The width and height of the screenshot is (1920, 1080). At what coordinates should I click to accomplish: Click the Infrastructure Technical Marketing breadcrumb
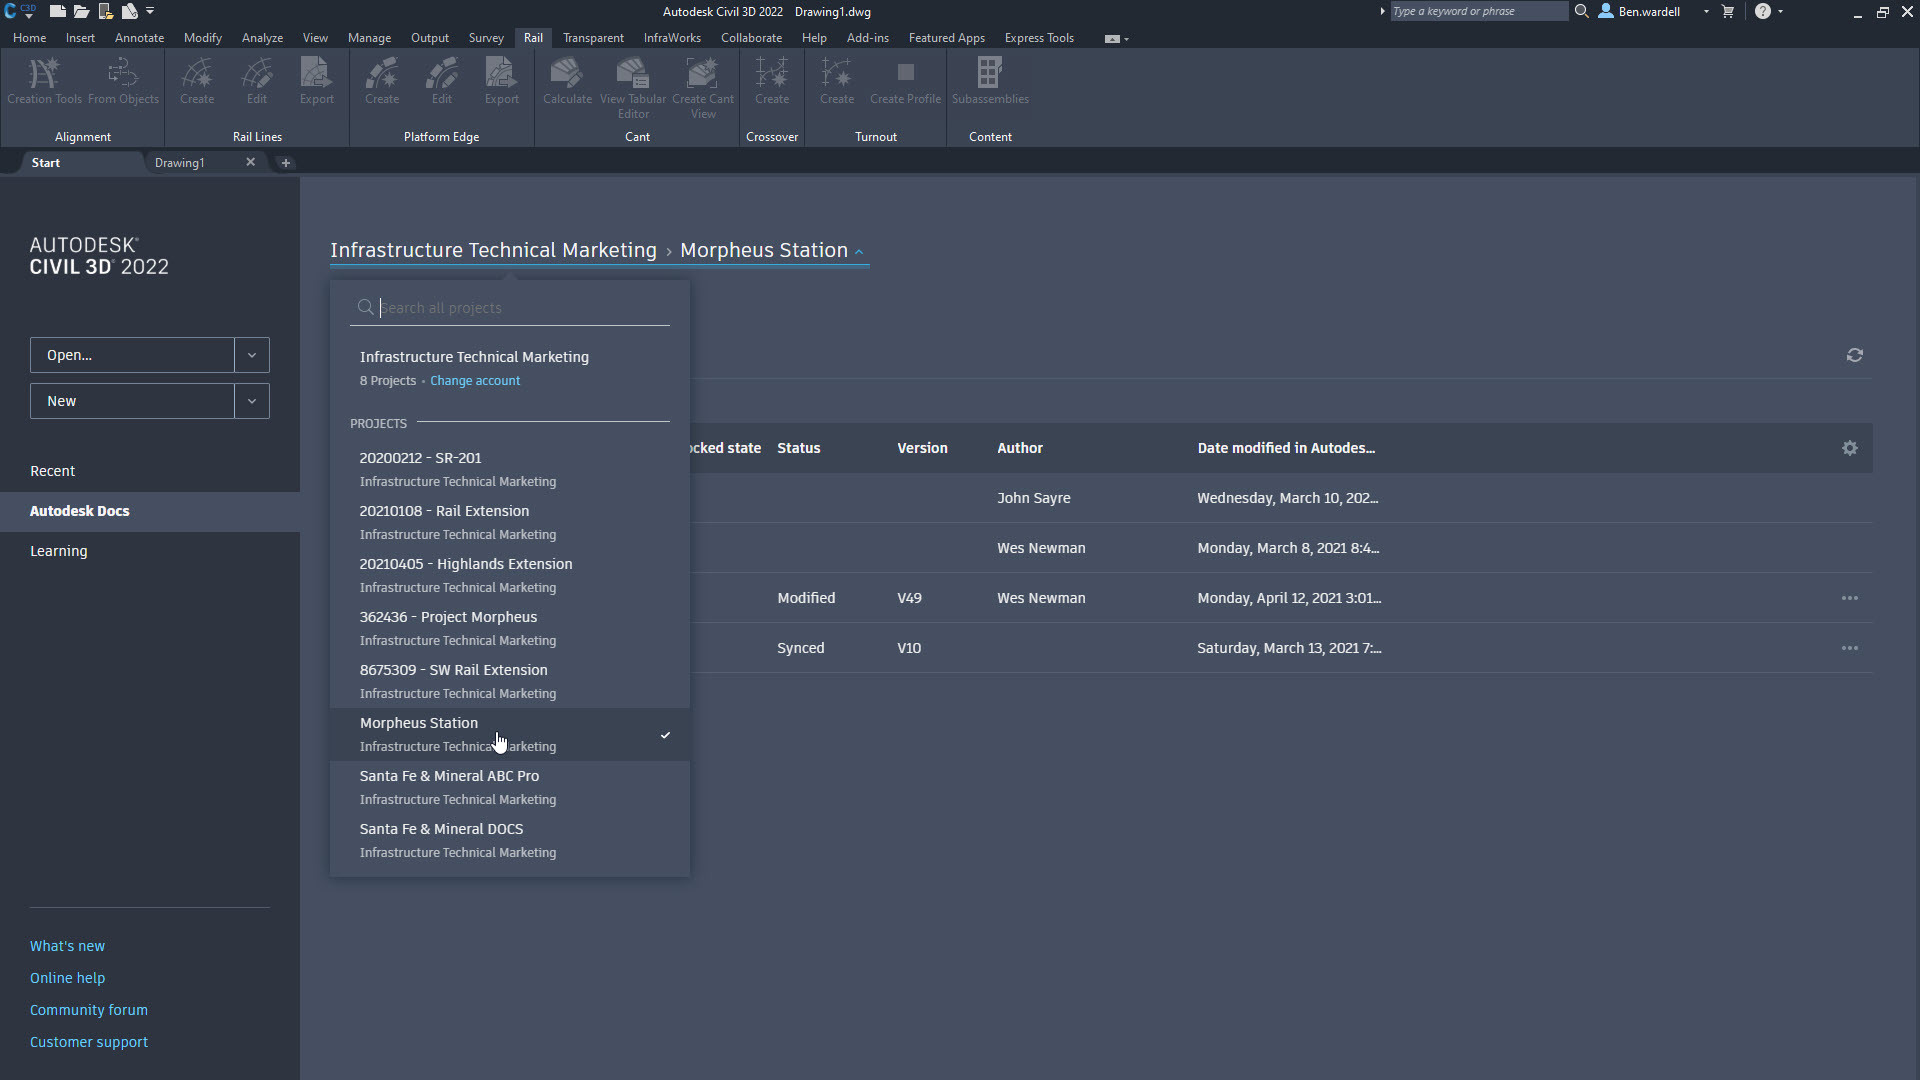493,250
